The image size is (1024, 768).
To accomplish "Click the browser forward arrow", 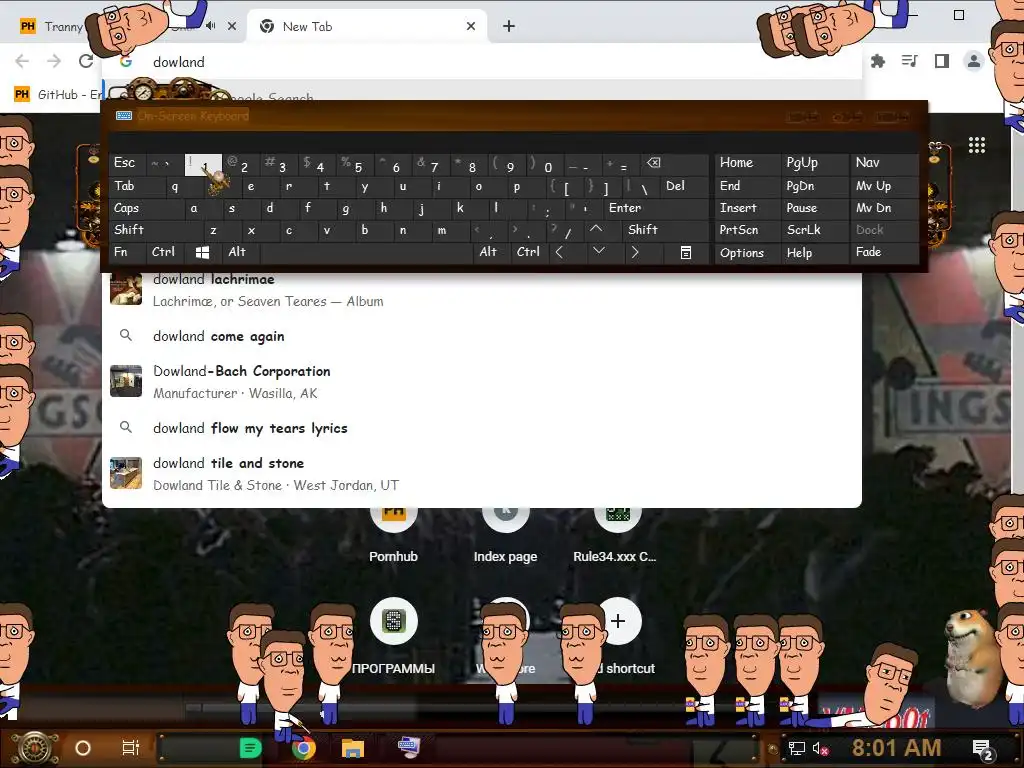I will tap(54, 61).
